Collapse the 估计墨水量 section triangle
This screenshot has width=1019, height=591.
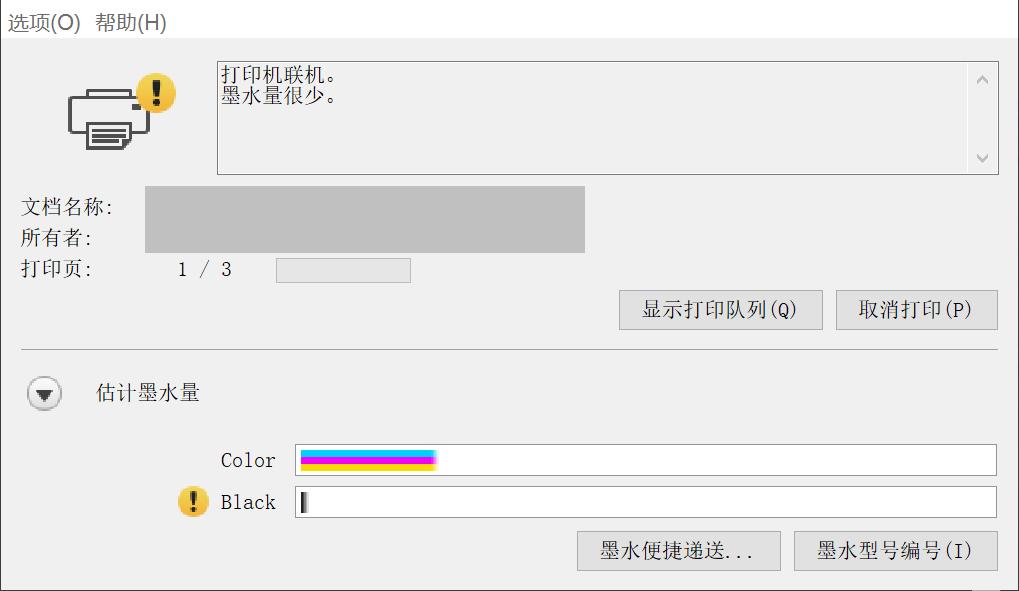(x=44, y=394)
